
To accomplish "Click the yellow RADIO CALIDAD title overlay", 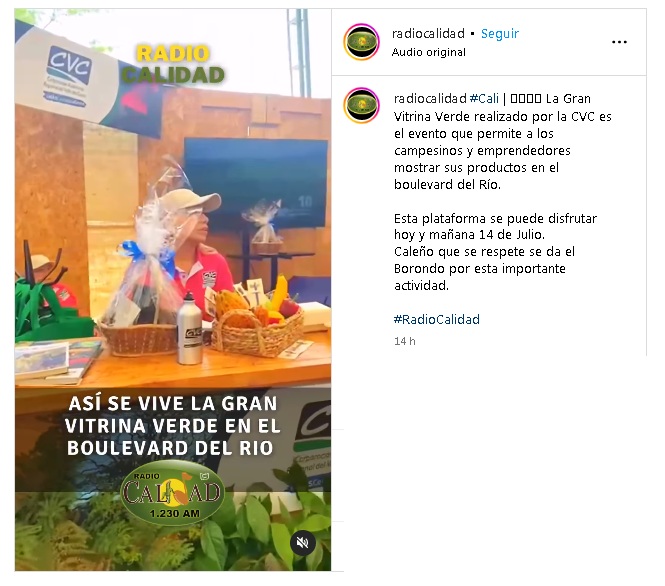I will (173, 64).
